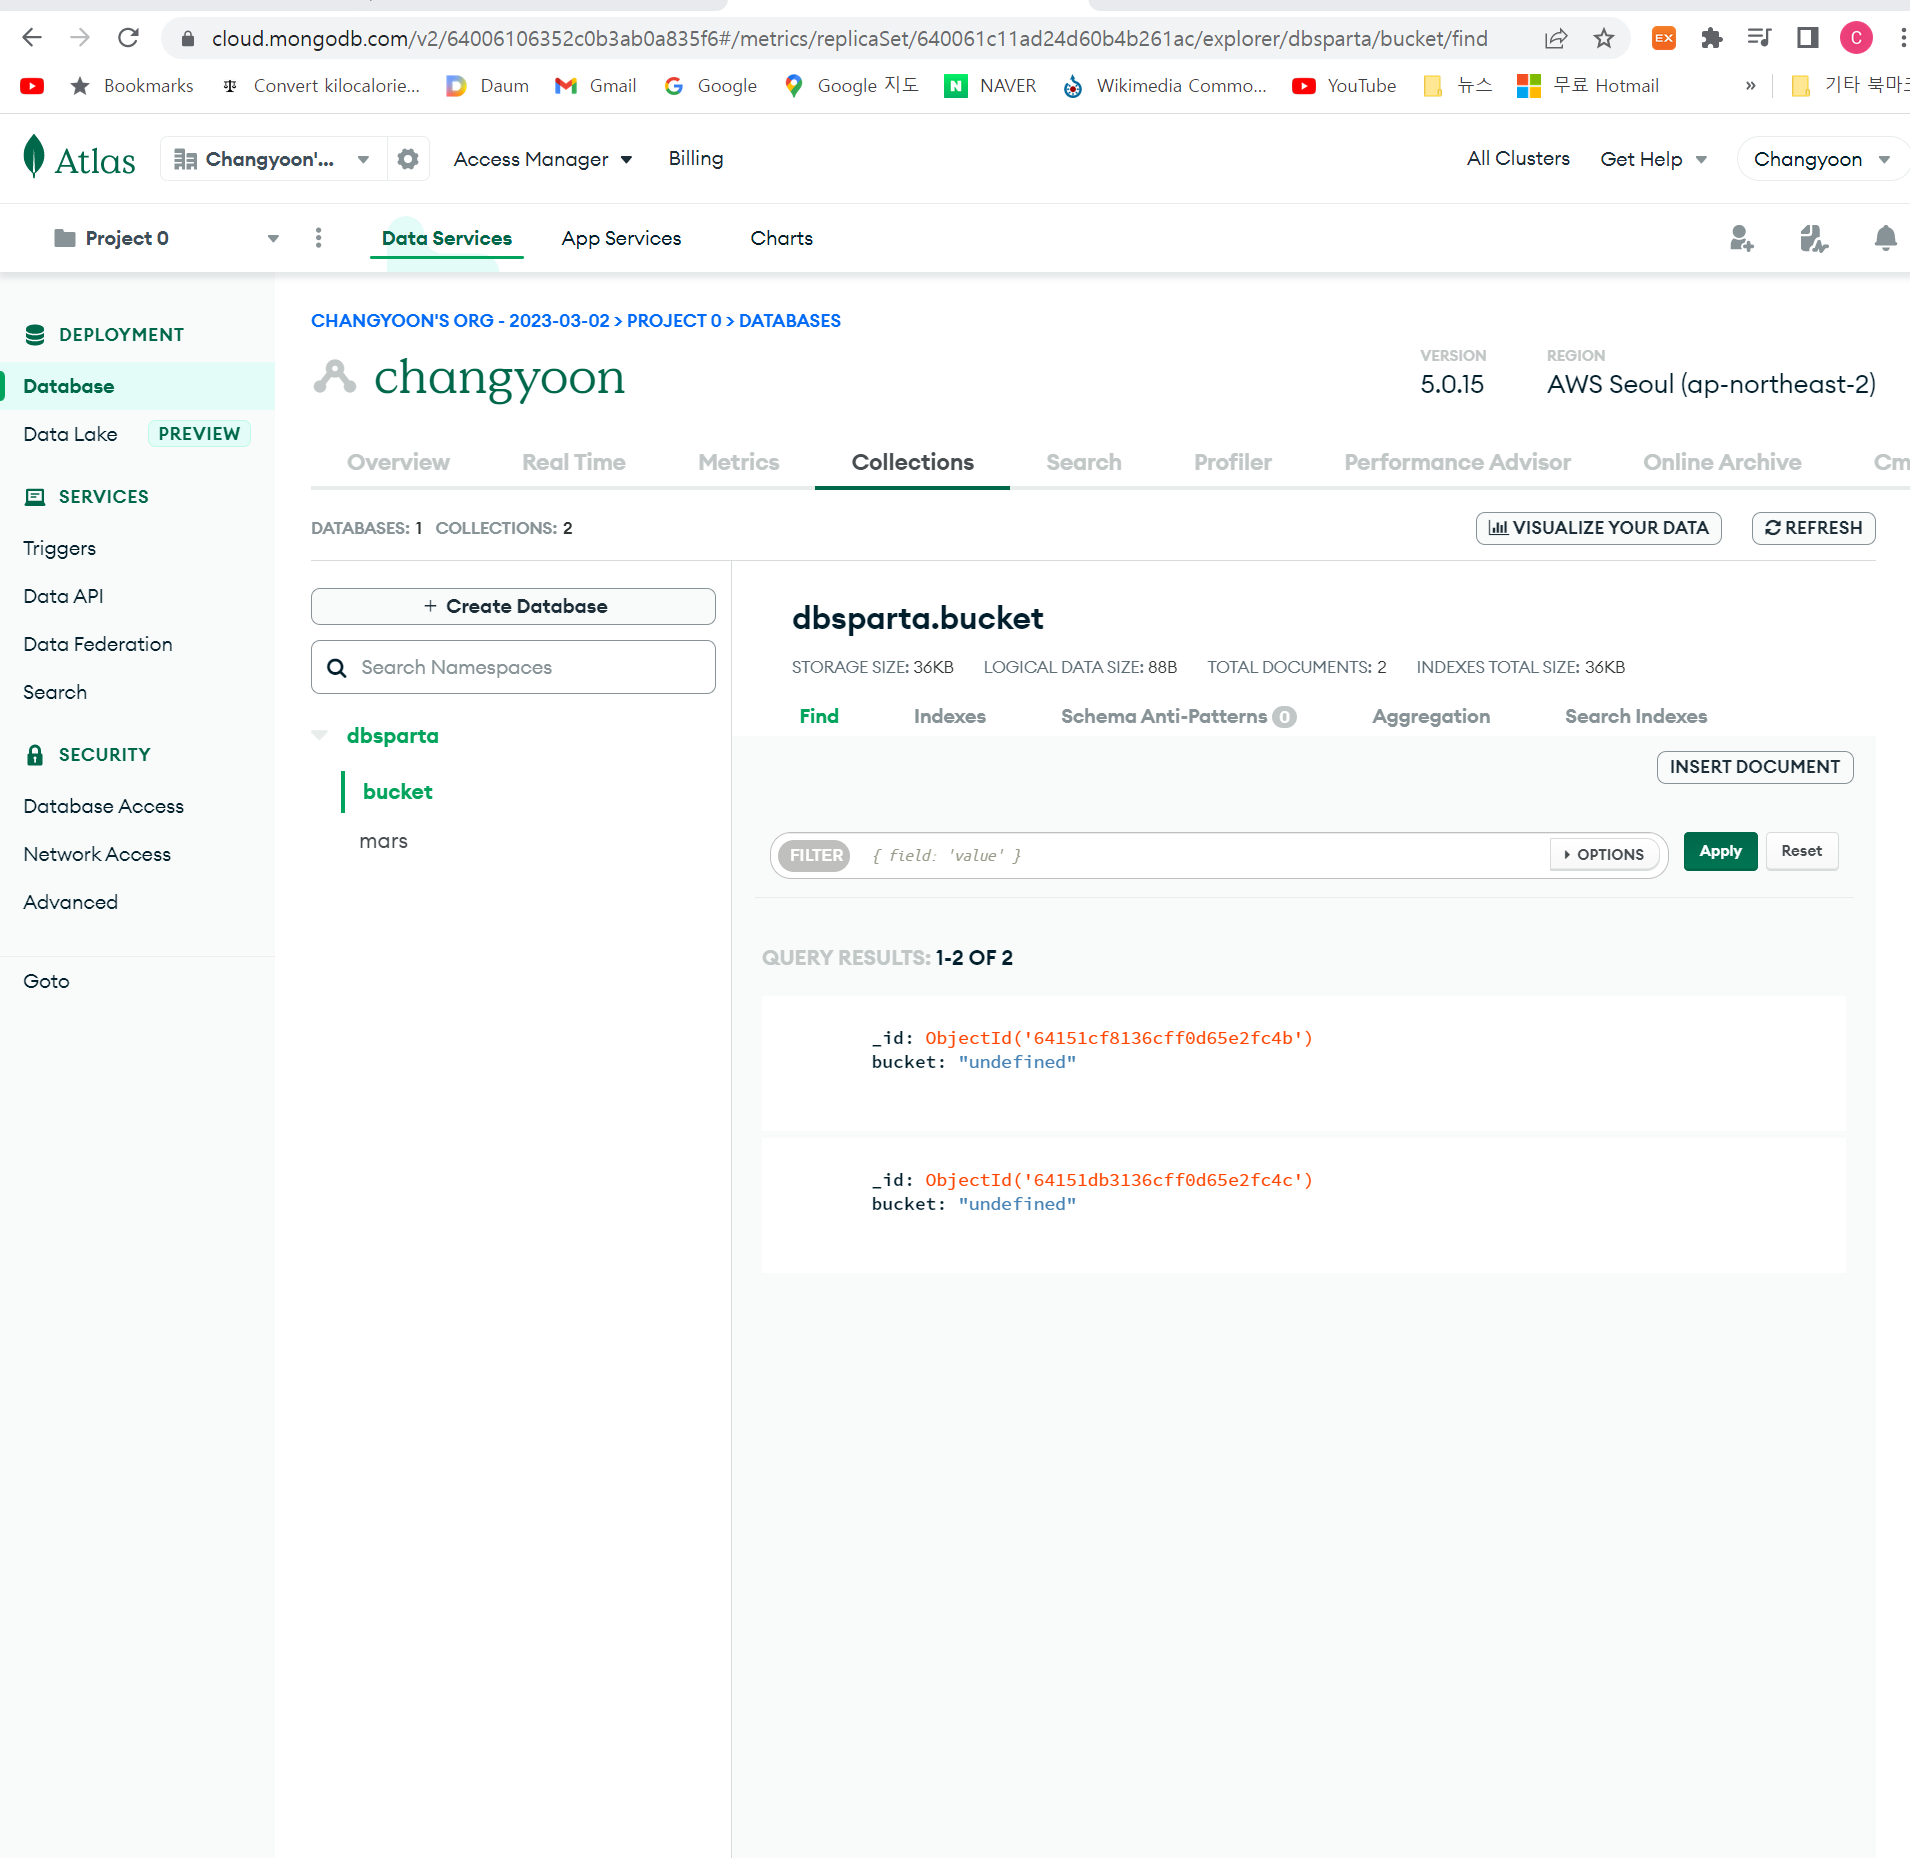Show more bookmarks with the chevron

(1751, 86)
